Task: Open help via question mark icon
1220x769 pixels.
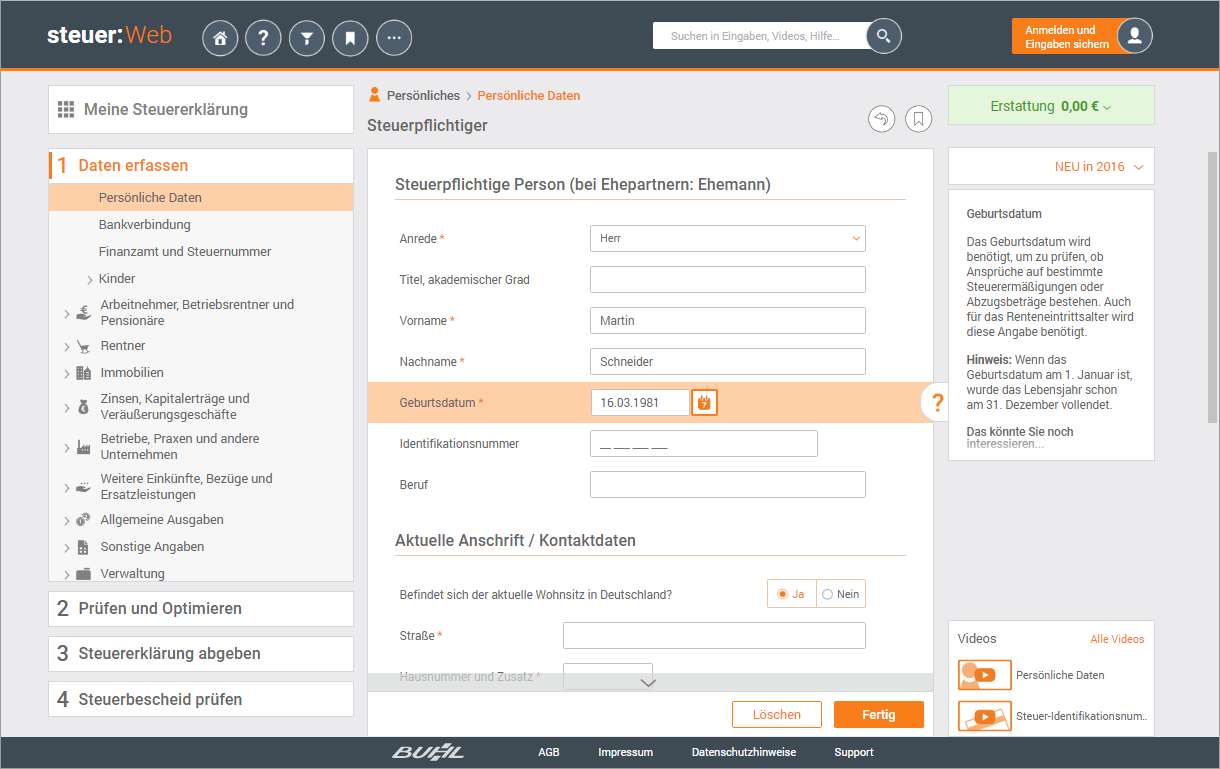Action: (263, 38)
